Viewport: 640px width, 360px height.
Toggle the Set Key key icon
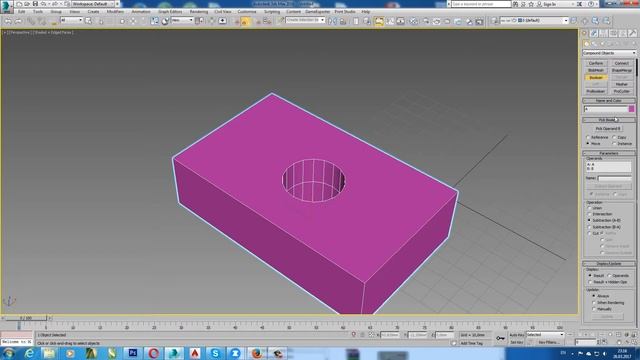500,338
